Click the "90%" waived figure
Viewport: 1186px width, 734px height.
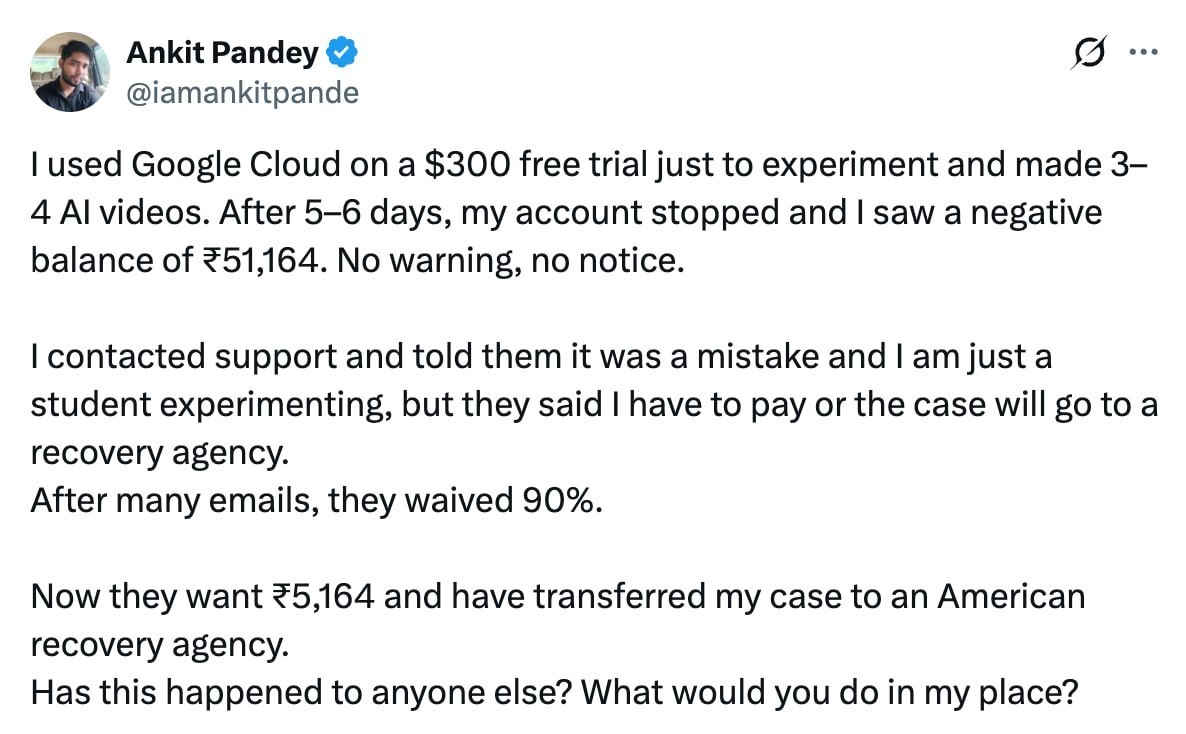[x=562, y=500]
